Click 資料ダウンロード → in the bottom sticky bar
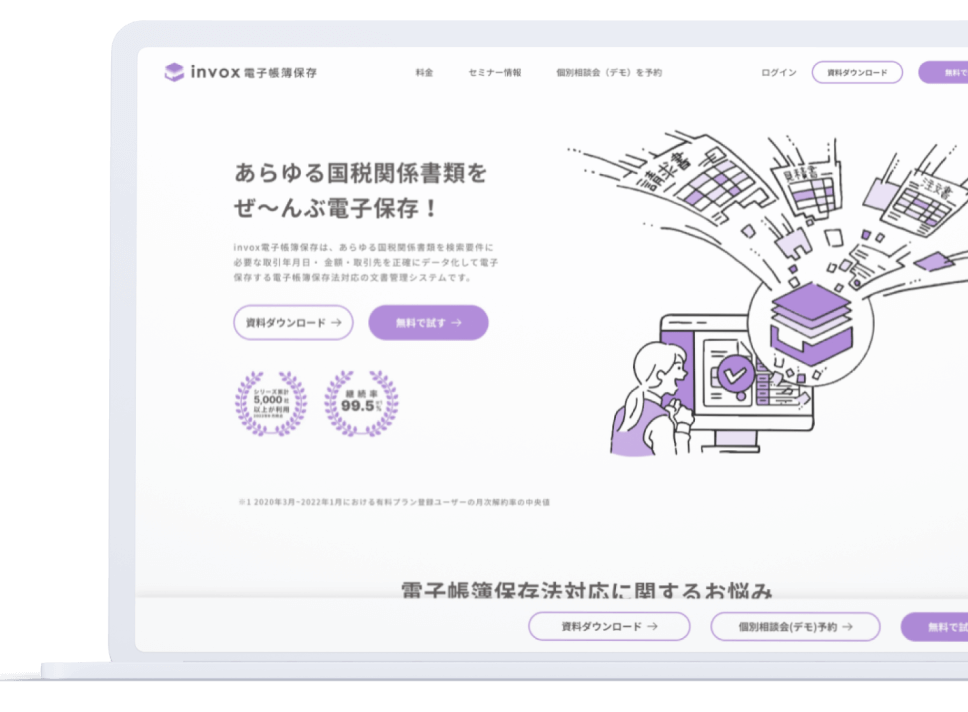Screen dimensions: 968x712 (609, 626)
